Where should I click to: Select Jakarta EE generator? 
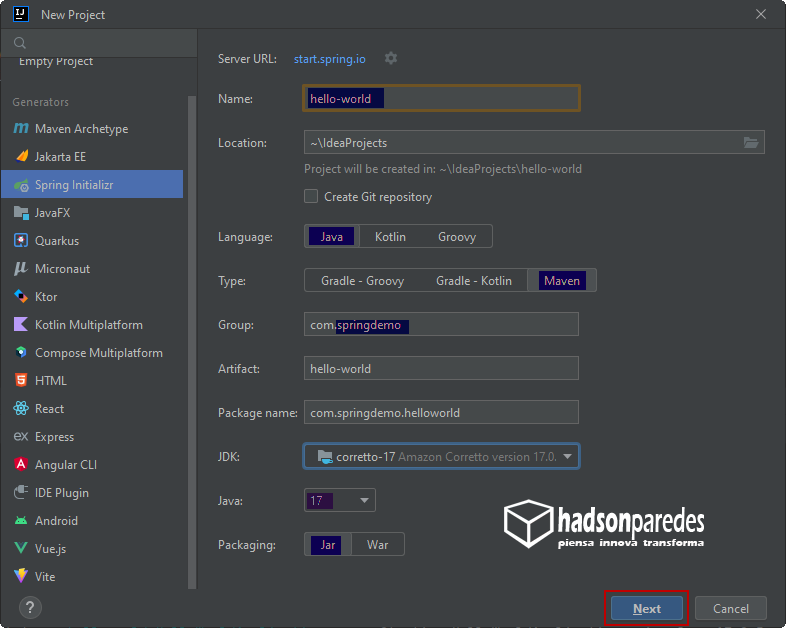coord(92,157)
